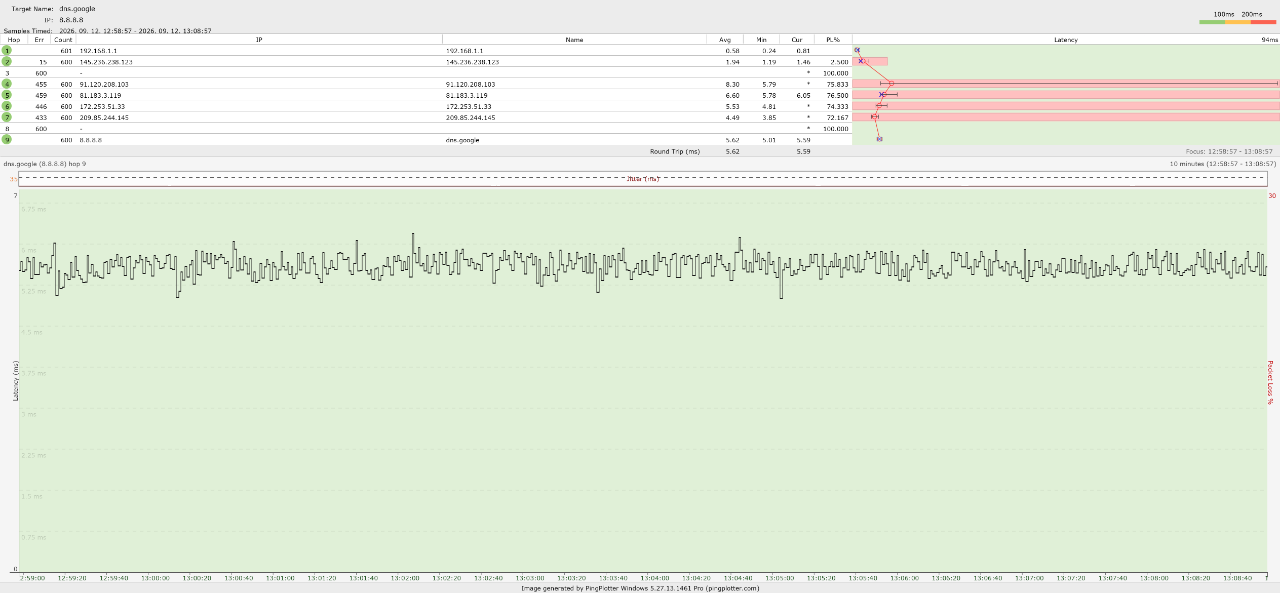
Task: Sort by the Avg column header
Action: 725,39
